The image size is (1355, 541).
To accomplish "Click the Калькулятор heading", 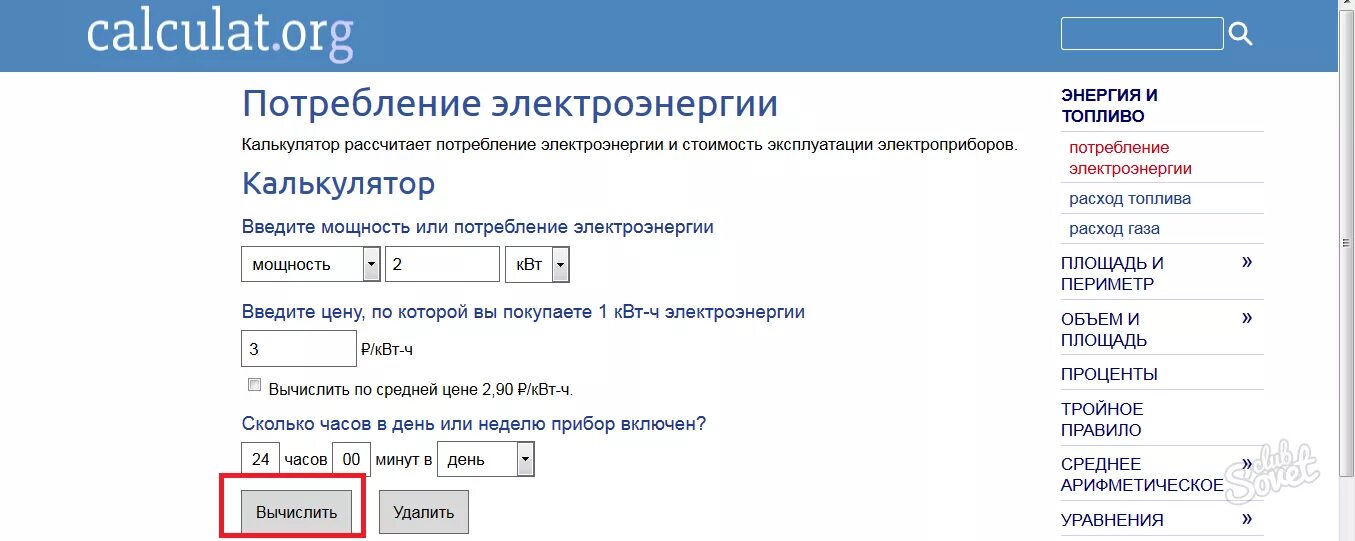I will pyautogui.click(x=338, y=184).
